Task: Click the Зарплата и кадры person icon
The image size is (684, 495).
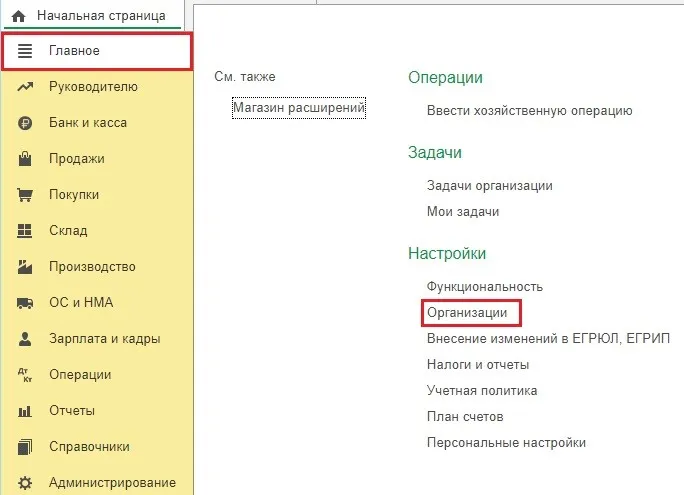Action: (25, 339)
